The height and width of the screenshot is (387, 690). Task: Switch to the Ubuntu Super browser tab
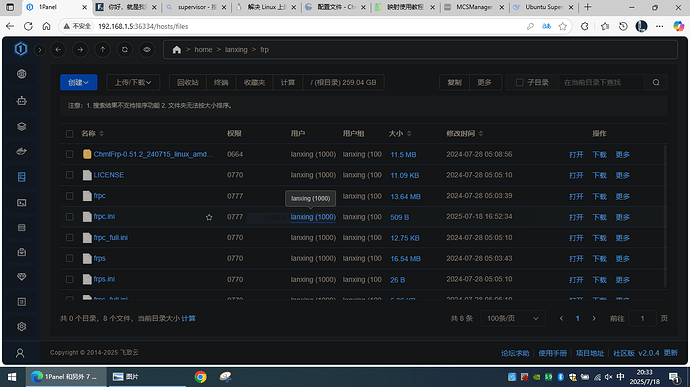[x=544, y=7]
